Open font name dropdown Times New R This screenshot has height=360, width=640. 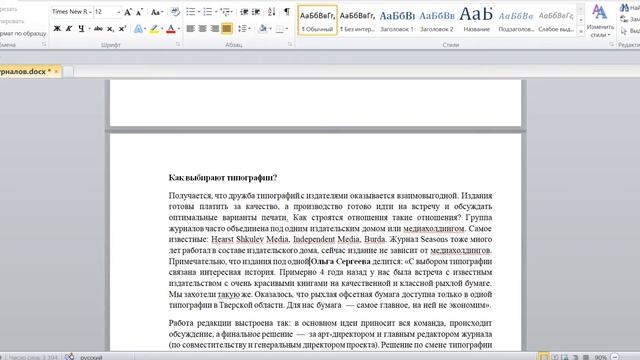coord(90,12)
